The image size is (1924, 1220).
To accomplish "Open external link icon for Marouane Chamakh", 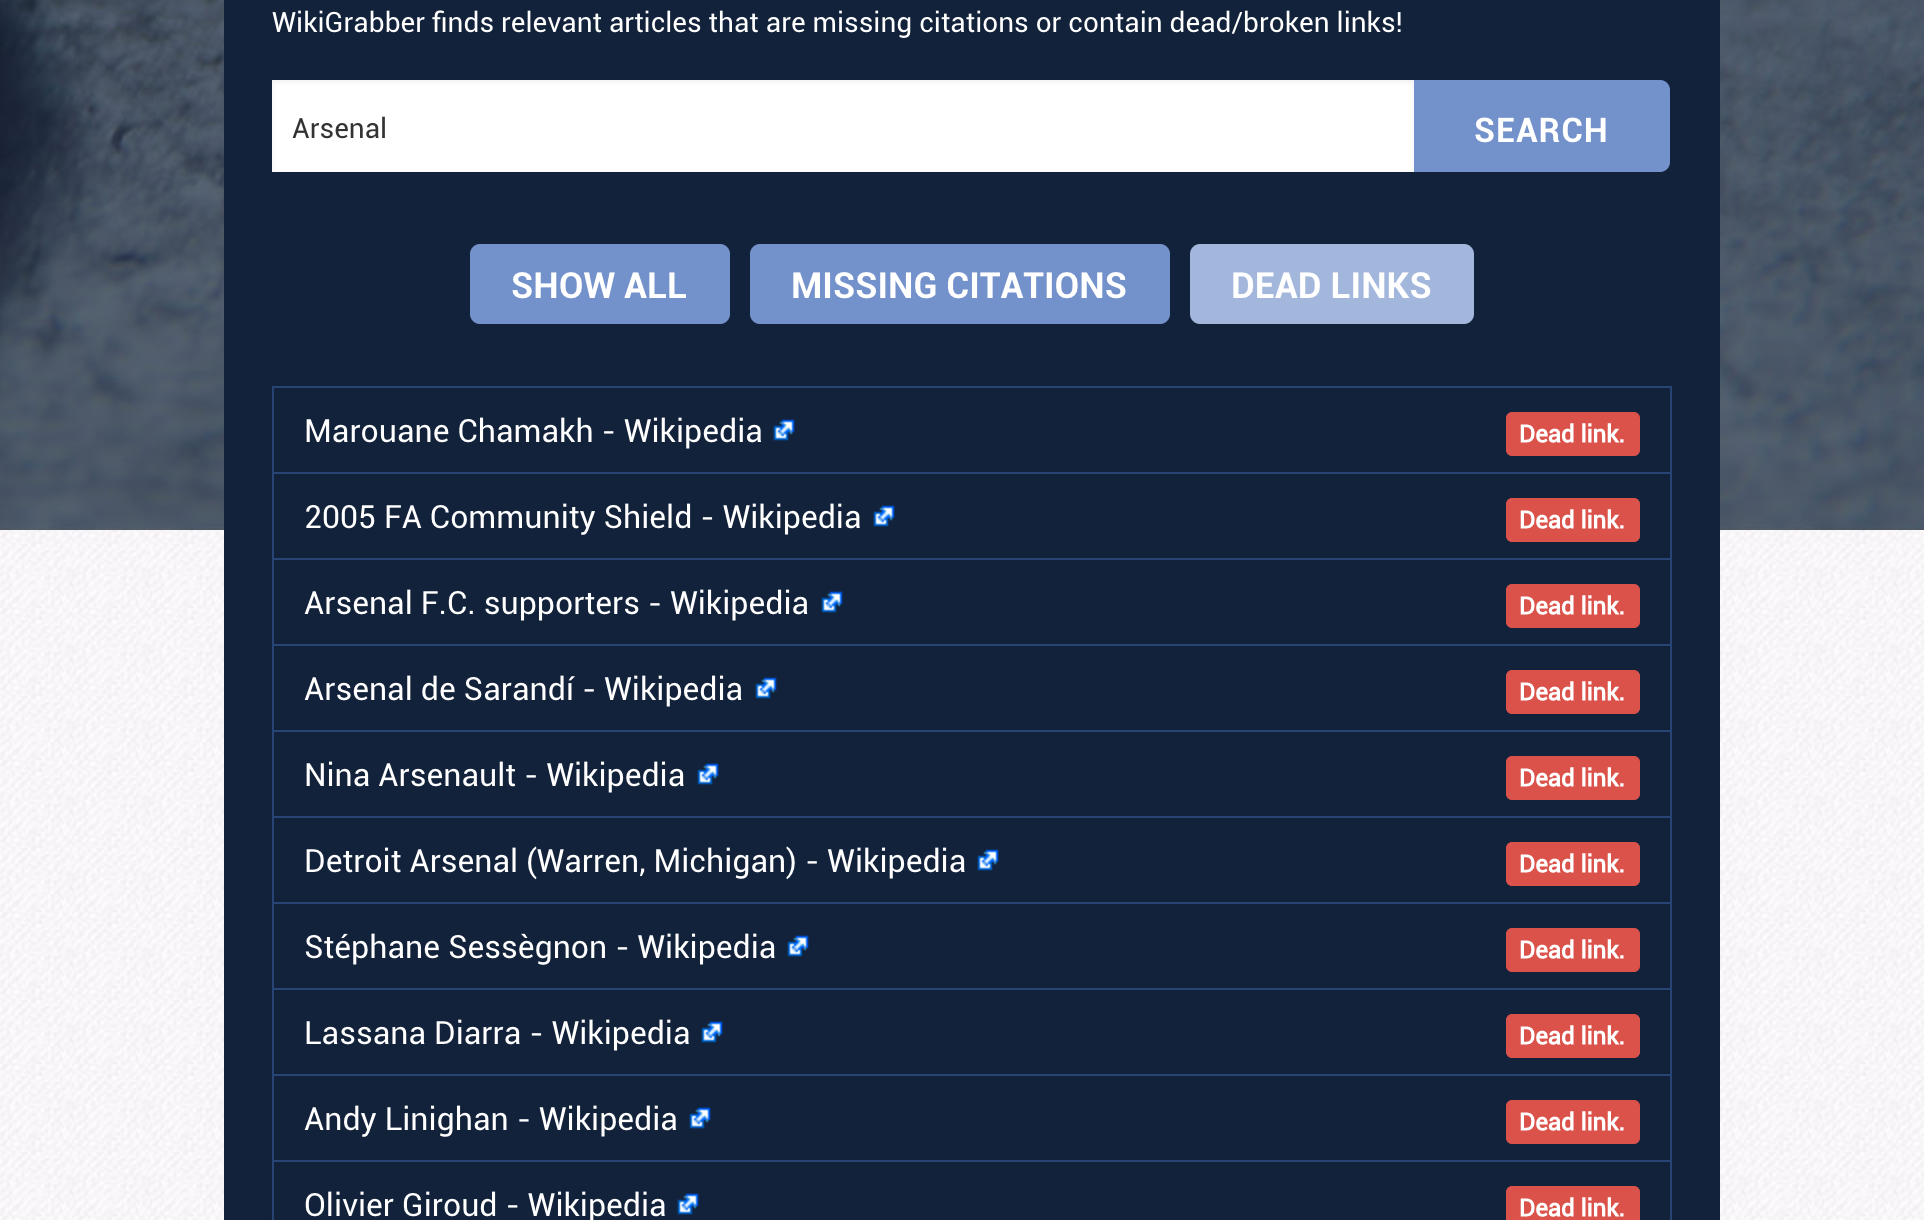I will click(x=785, y=430).
